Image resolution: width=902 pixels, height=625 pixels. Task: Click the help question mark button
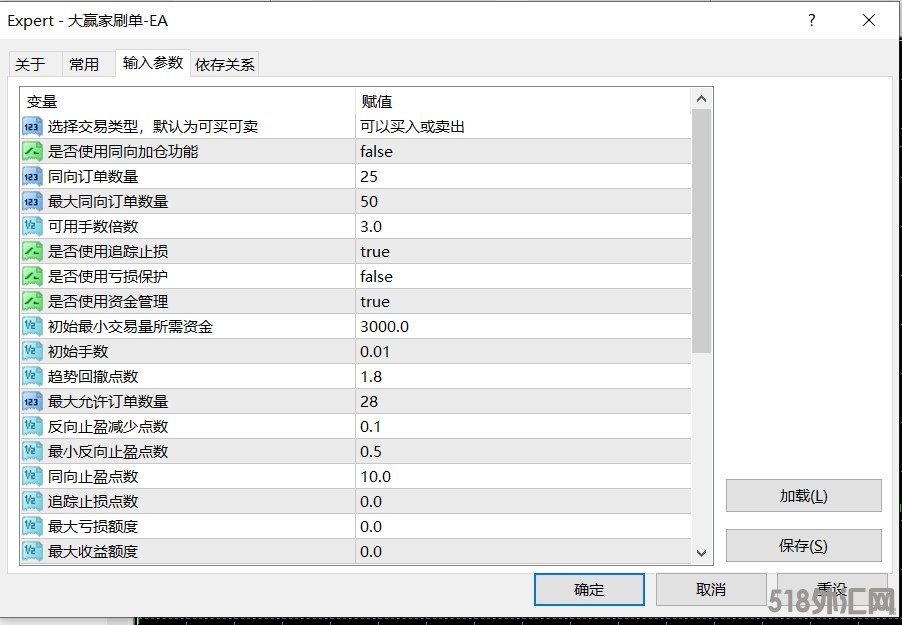[812, 21]
